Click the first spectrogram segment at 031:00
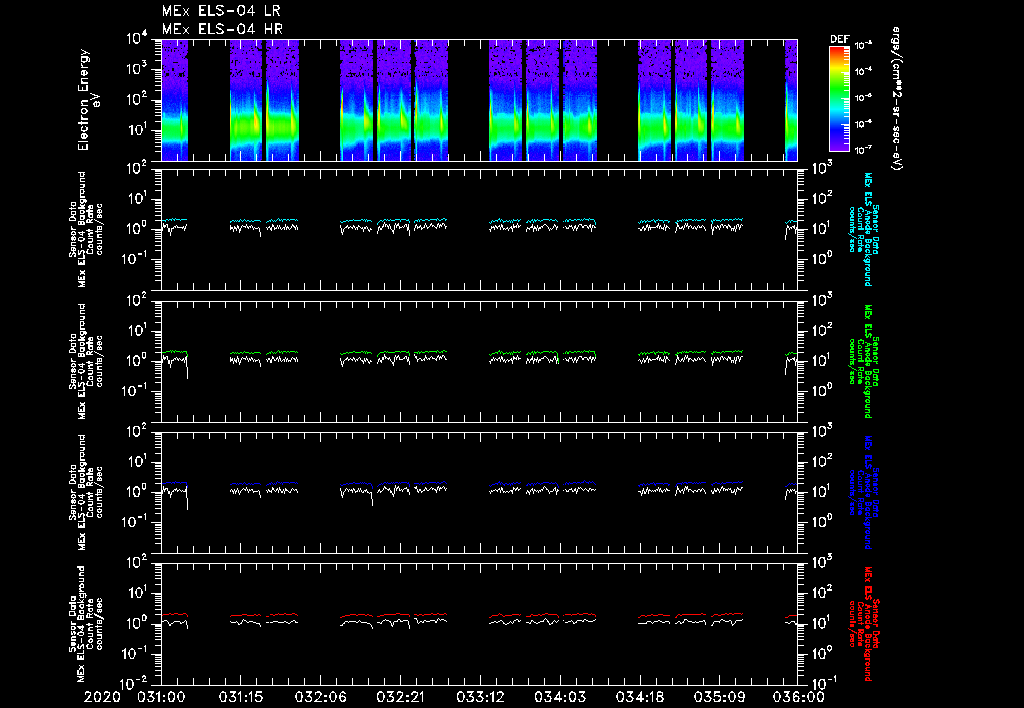Image resolution: width=1024 pixels, height=708 pixels. tap(174, 100)
